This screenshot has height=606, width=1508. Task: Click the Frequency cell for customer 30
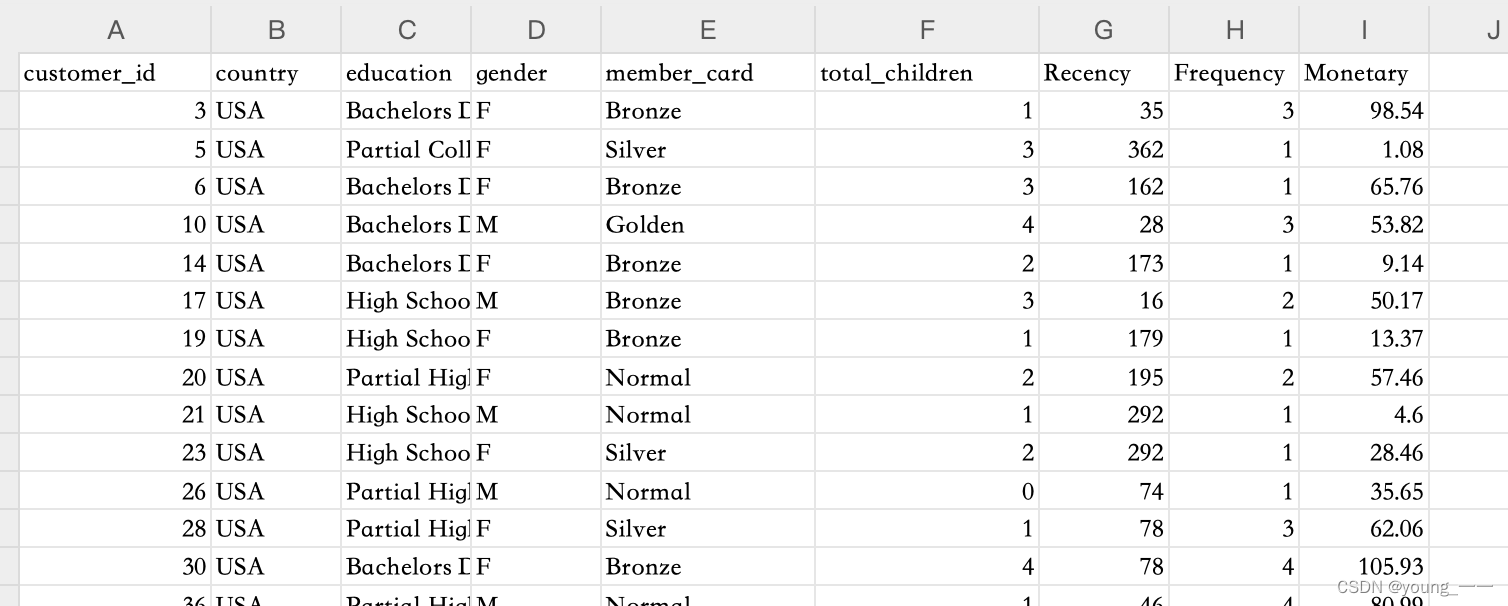click(1234, 567)
